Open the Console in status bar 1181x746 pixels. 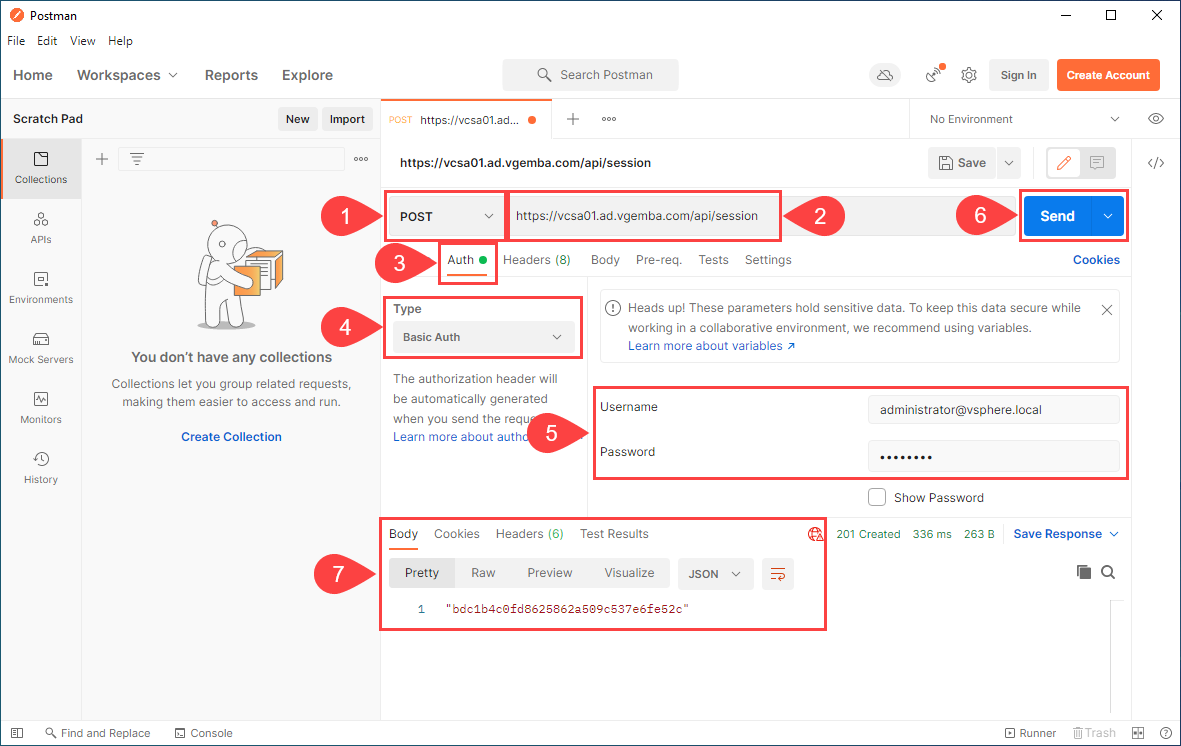click(x=203, y=733)
